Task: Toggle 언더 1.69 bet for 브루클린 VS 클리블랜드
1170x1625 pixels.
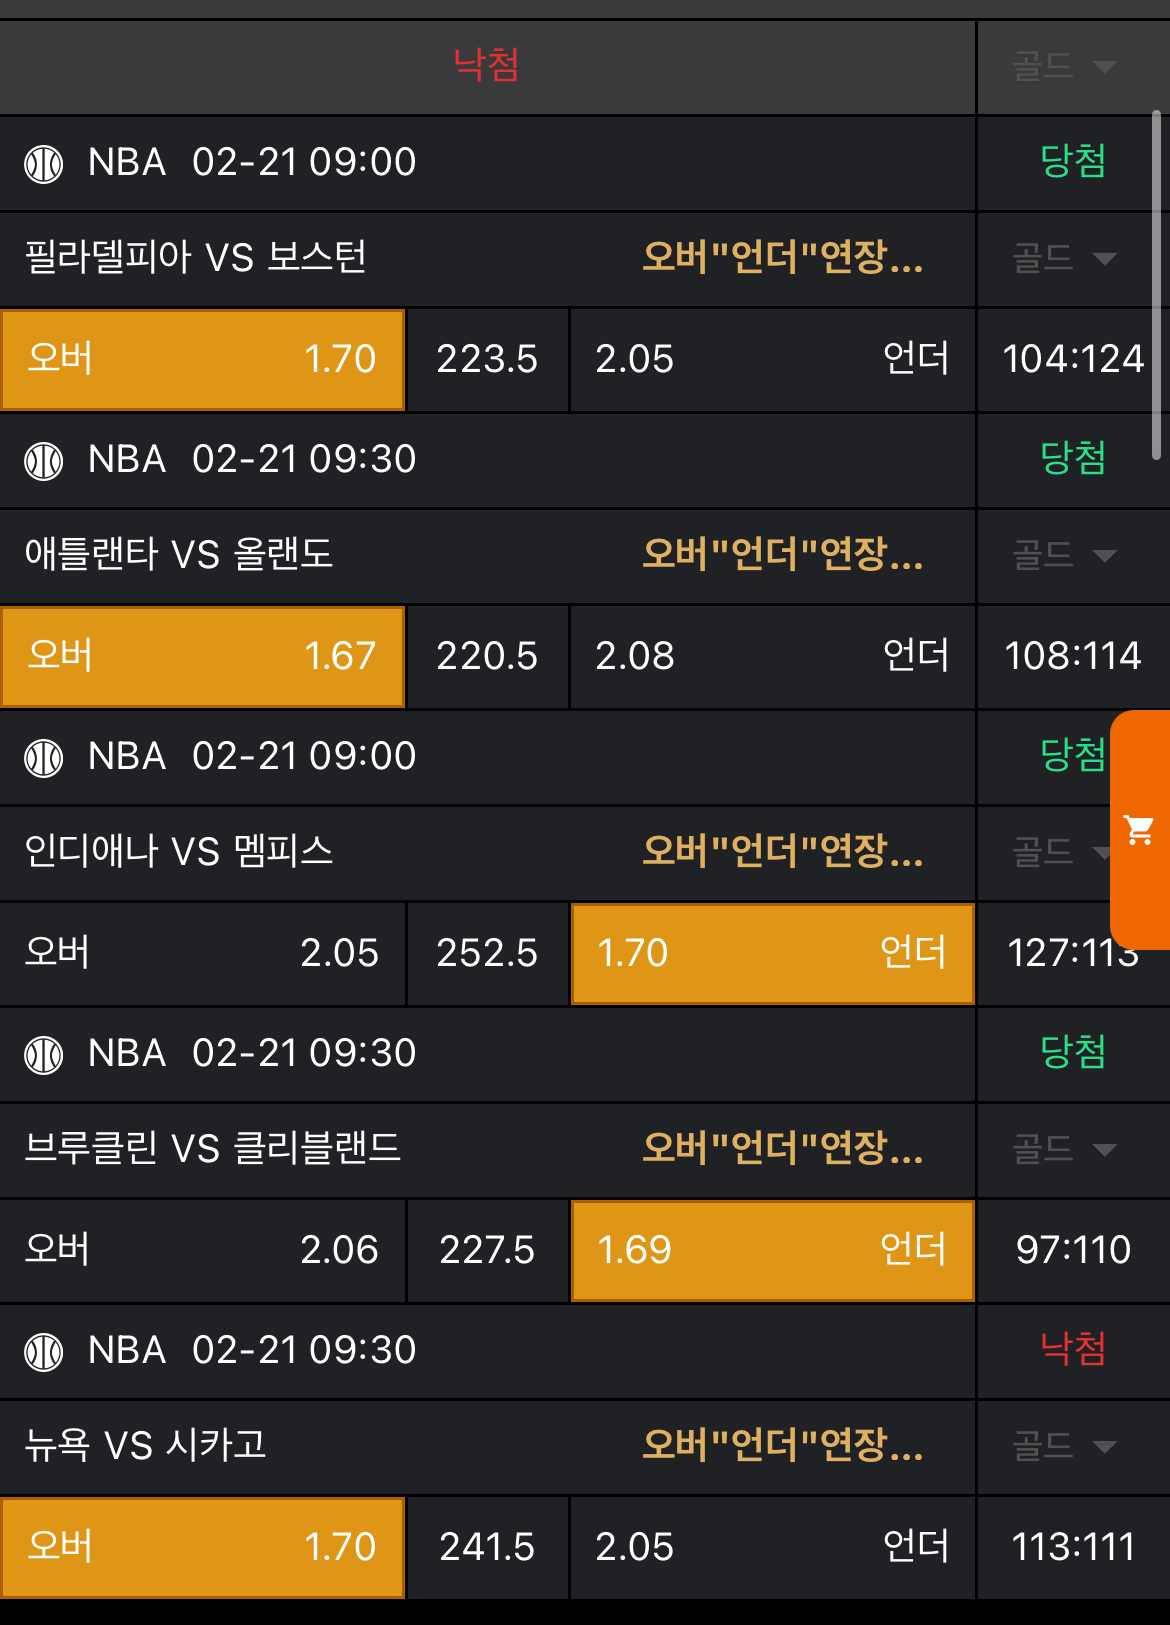Action: (x=772, y=1250)
